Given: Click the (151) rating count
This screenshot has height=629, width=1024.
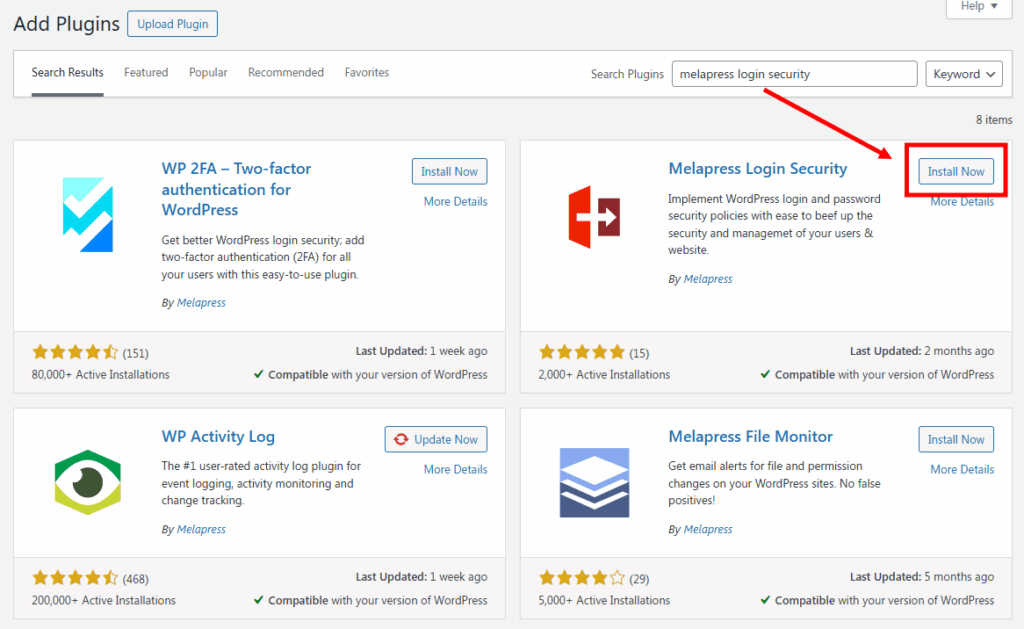Looking at the screenshot, I should click(x=136, y=353).
